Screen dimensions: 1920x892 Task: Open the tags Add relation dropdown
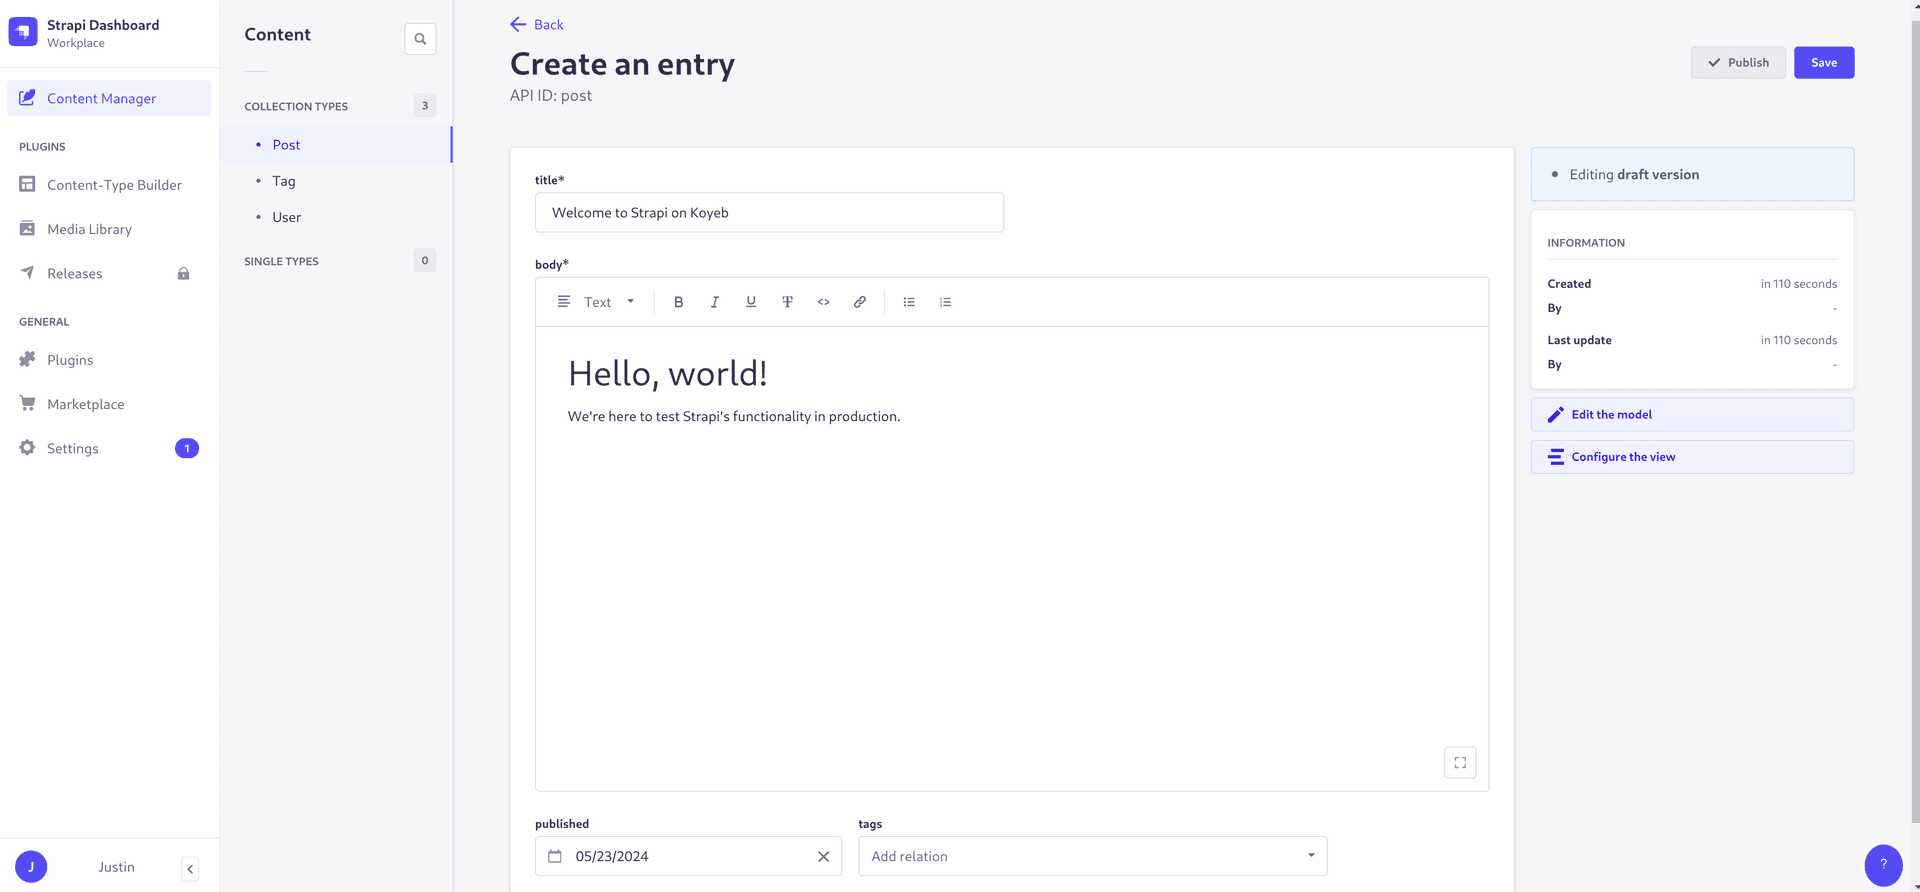[x=1092, y=856]
